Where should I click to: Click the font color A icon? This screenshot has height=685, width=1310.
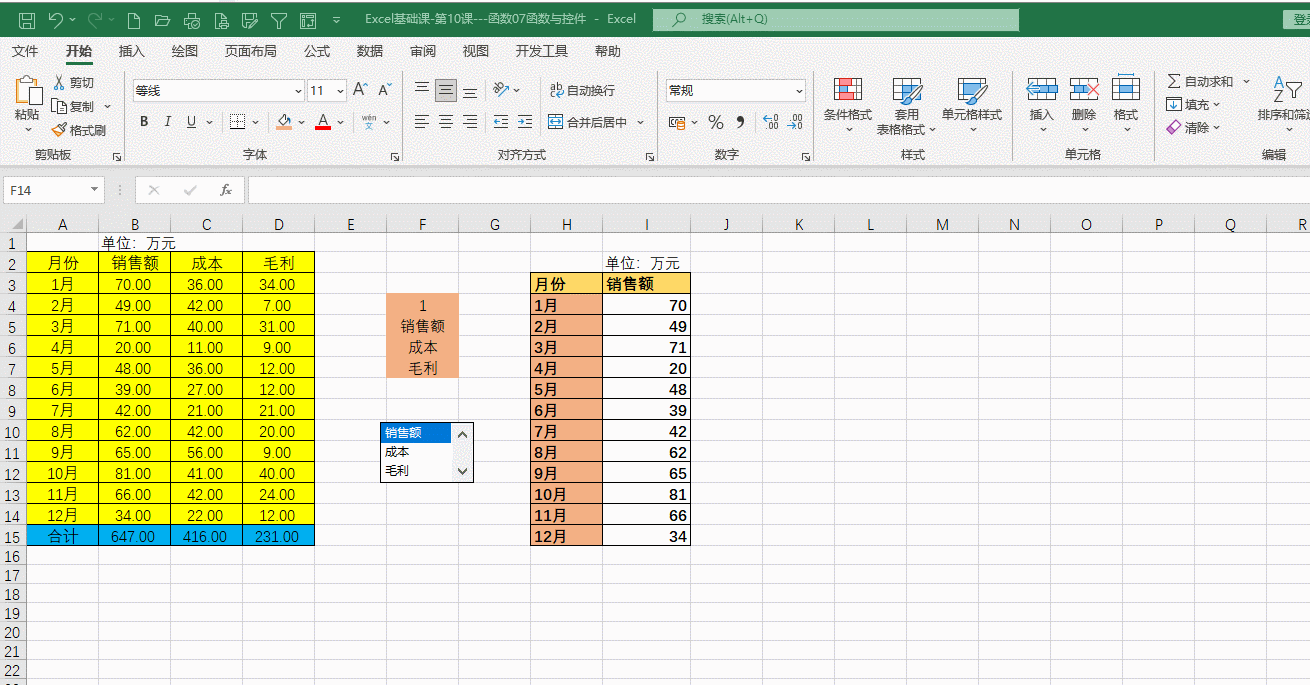pyautogui.click(x=323, y=122)
